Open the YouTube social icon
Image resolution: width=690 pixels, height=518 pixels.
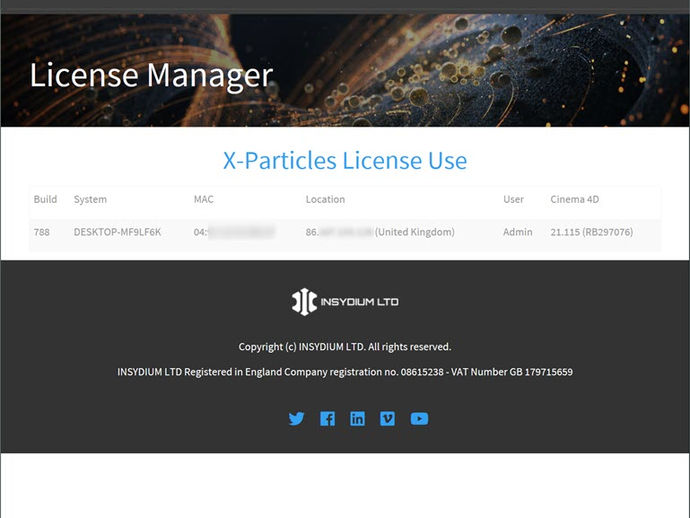pos(419,419)
